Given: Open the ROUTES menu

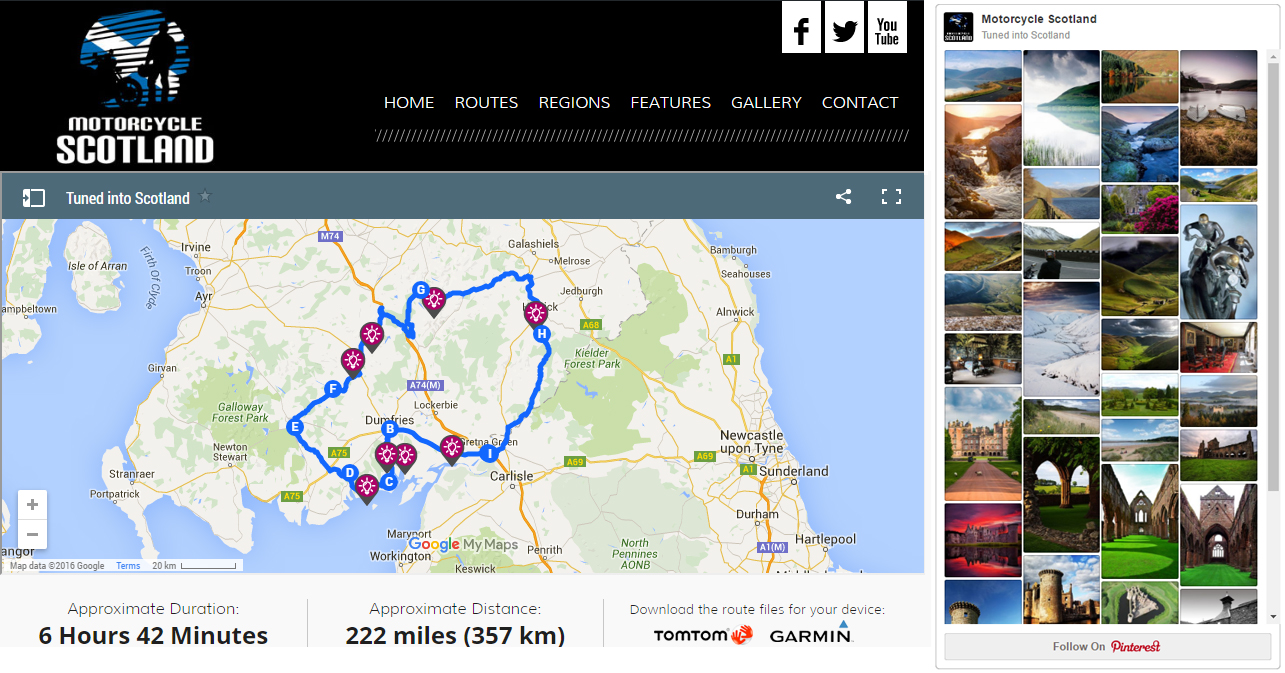Looking at the screenshot, I should (x=486, y=102).
